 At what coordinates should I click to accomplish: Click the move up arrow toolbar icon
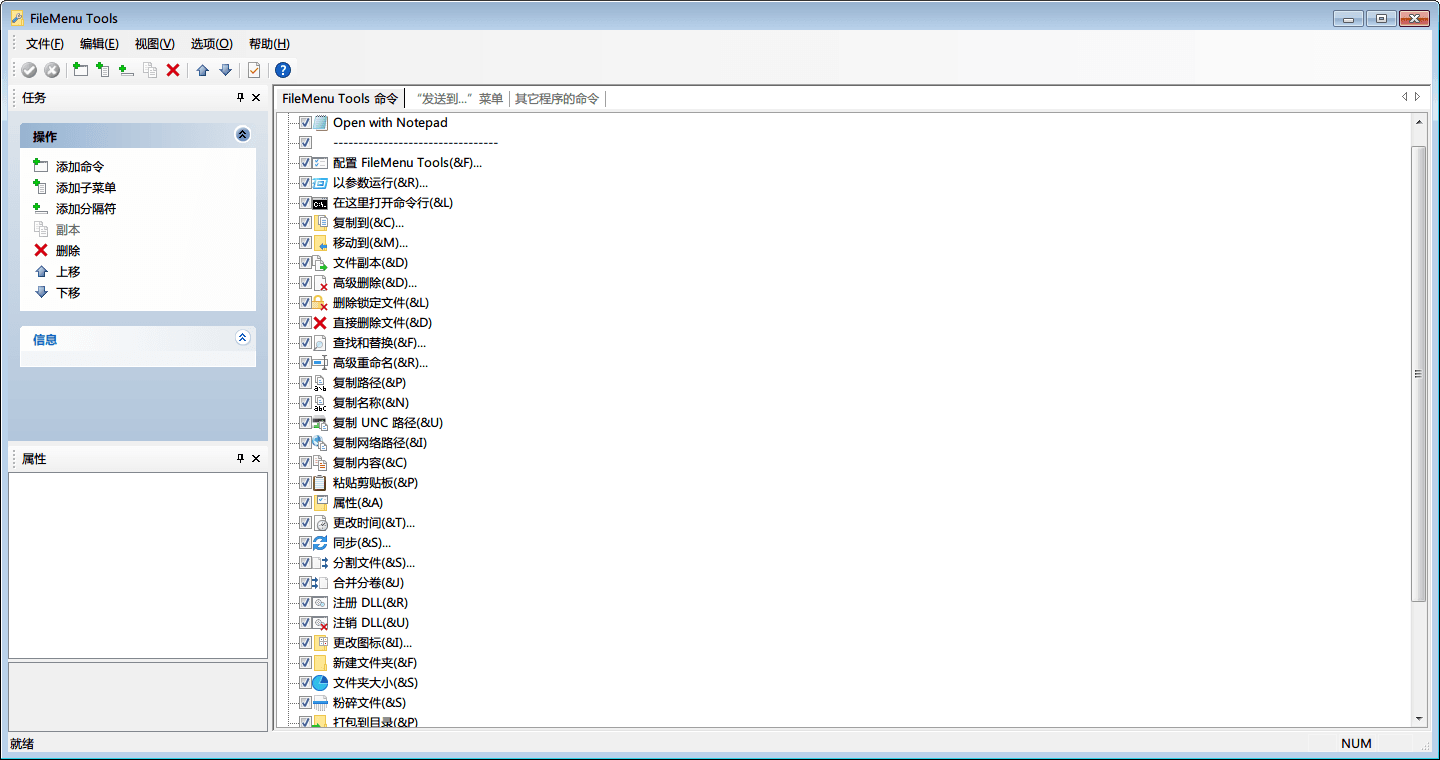203,70
